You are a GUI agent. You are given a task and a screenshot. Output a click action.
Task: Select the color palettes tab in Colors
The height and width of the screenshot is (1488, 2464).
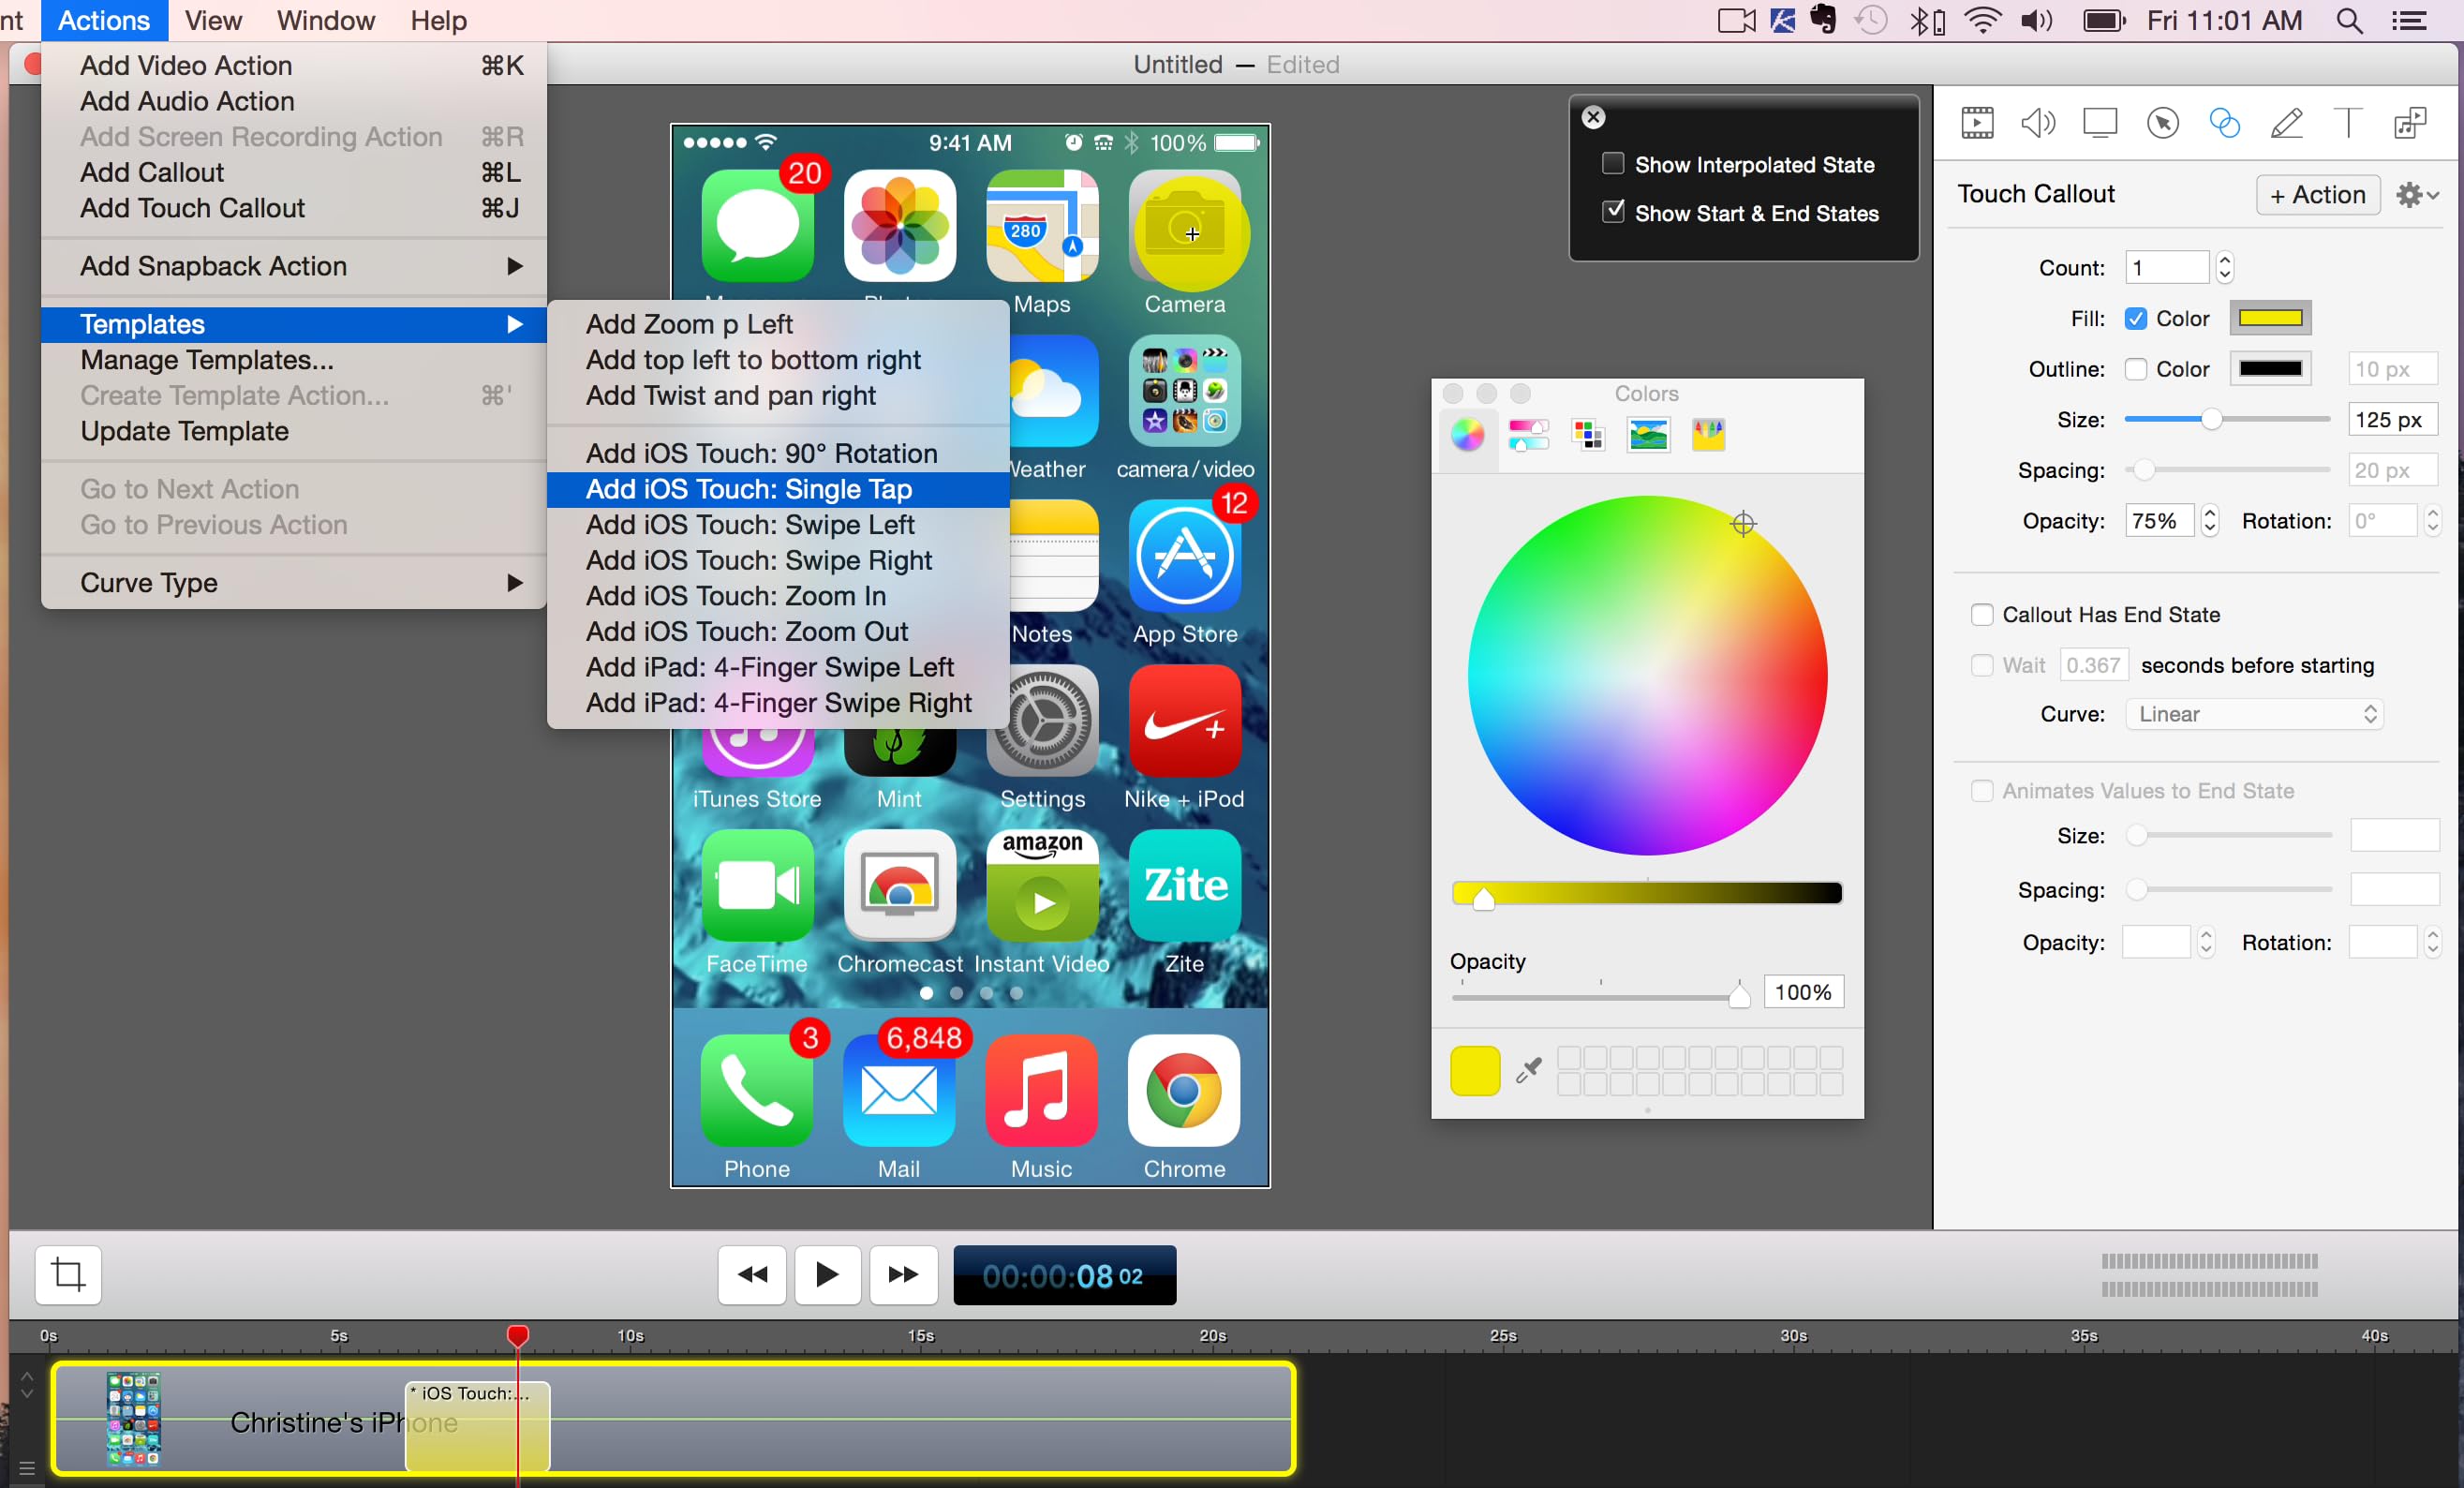1588,435
